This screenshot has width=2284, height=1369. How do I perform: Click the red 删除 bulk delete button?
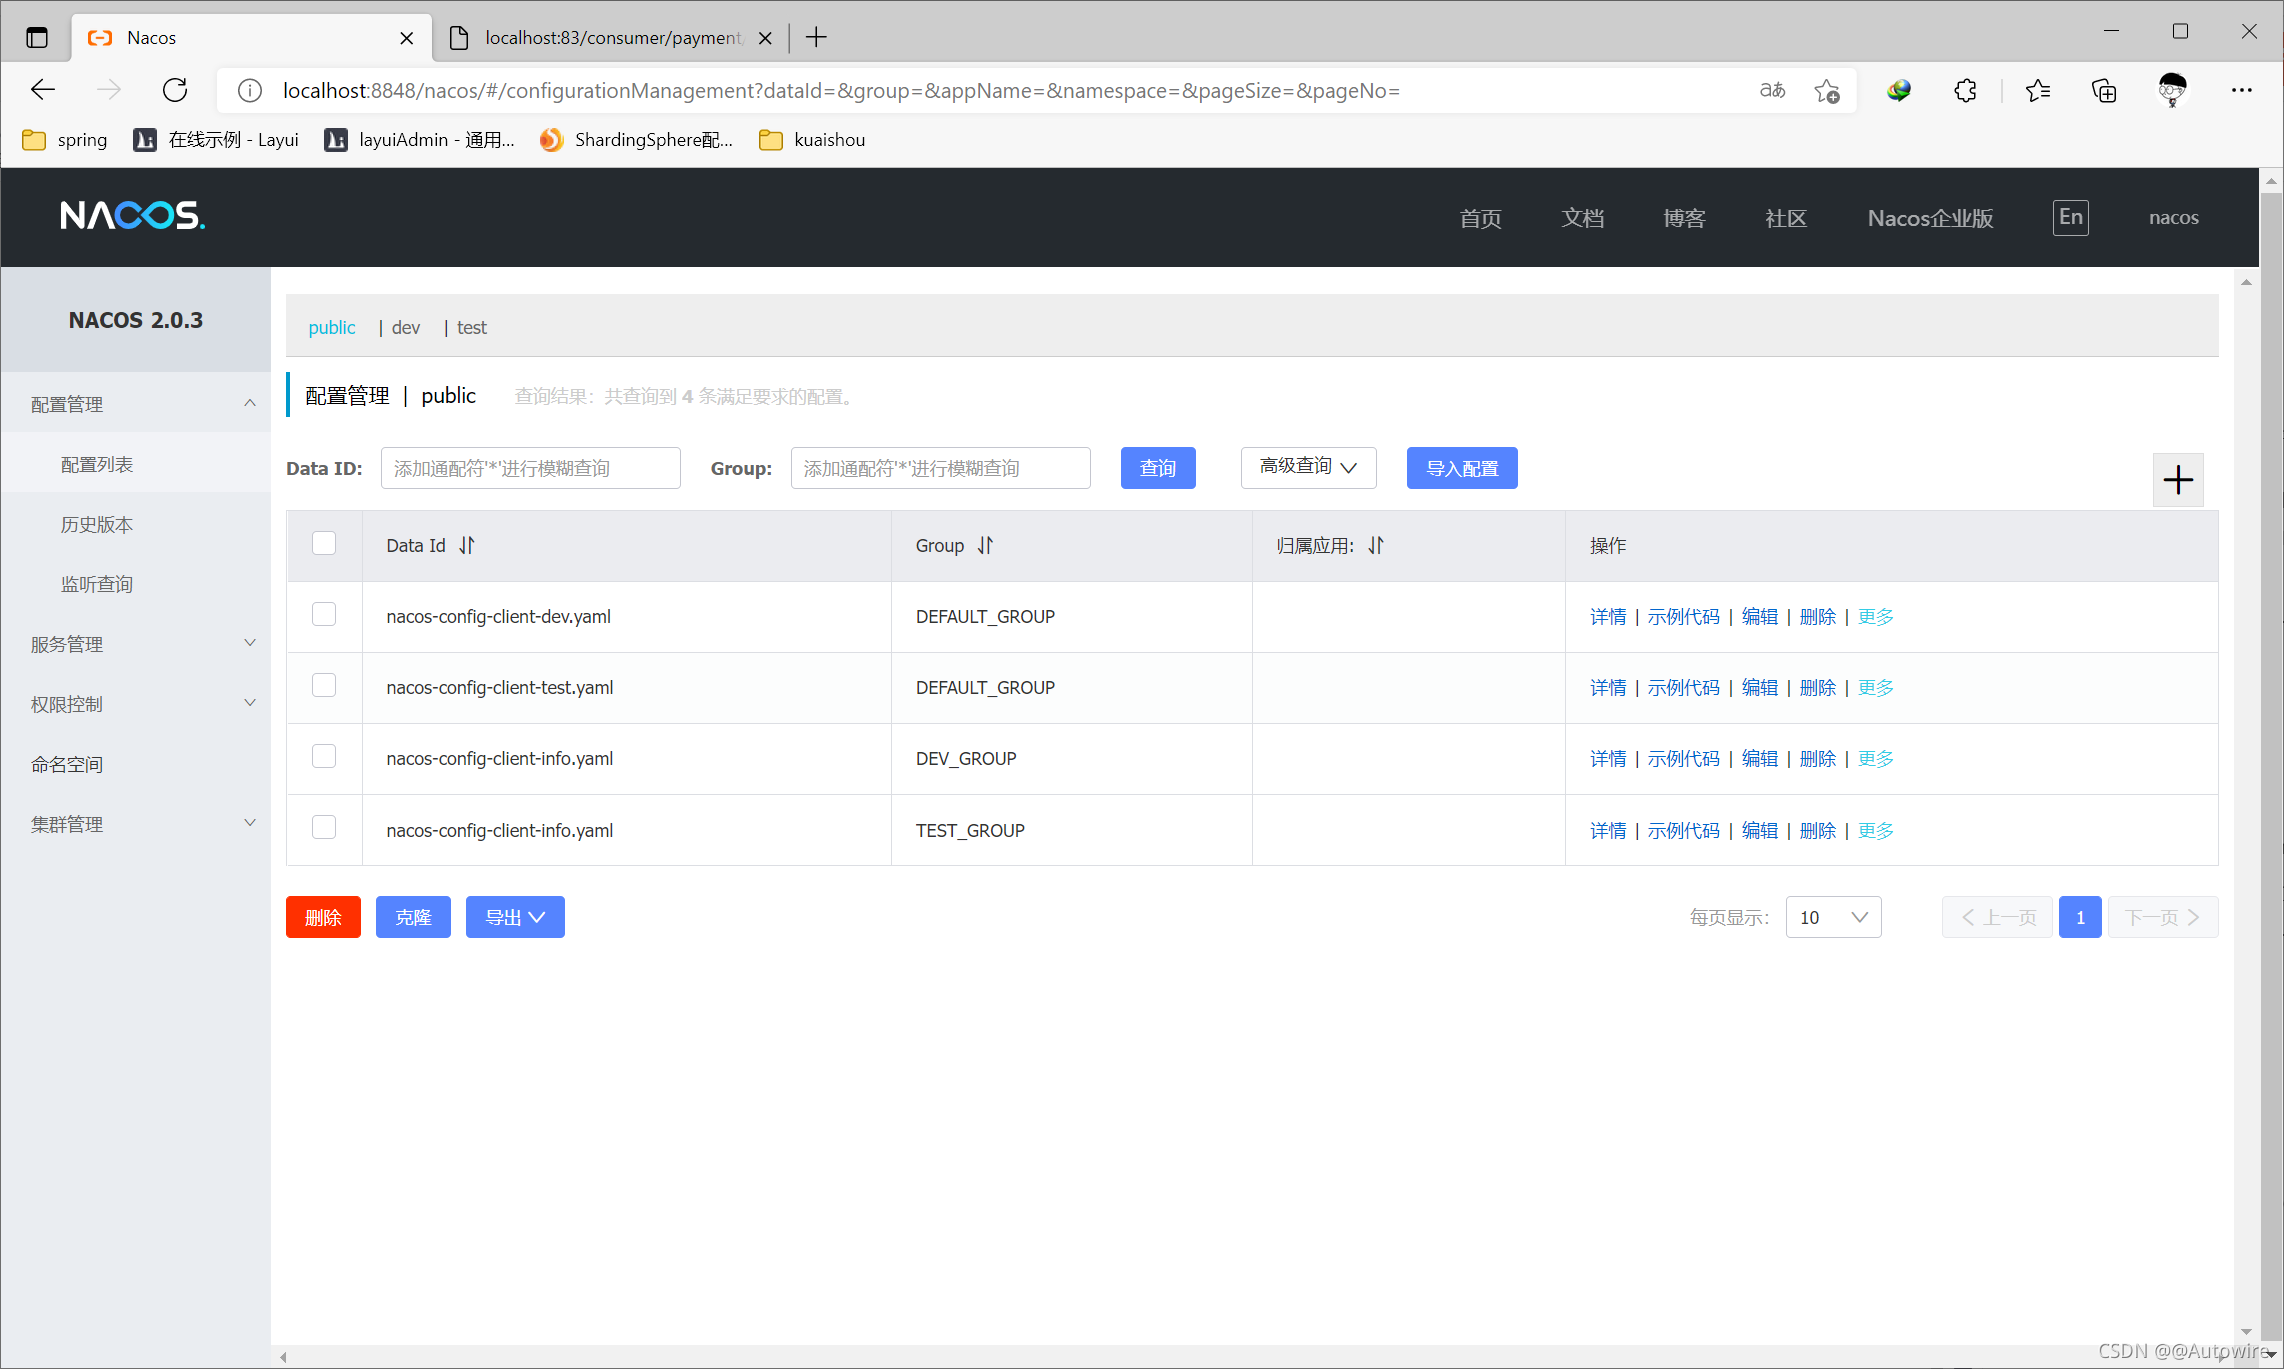point(323,917)
